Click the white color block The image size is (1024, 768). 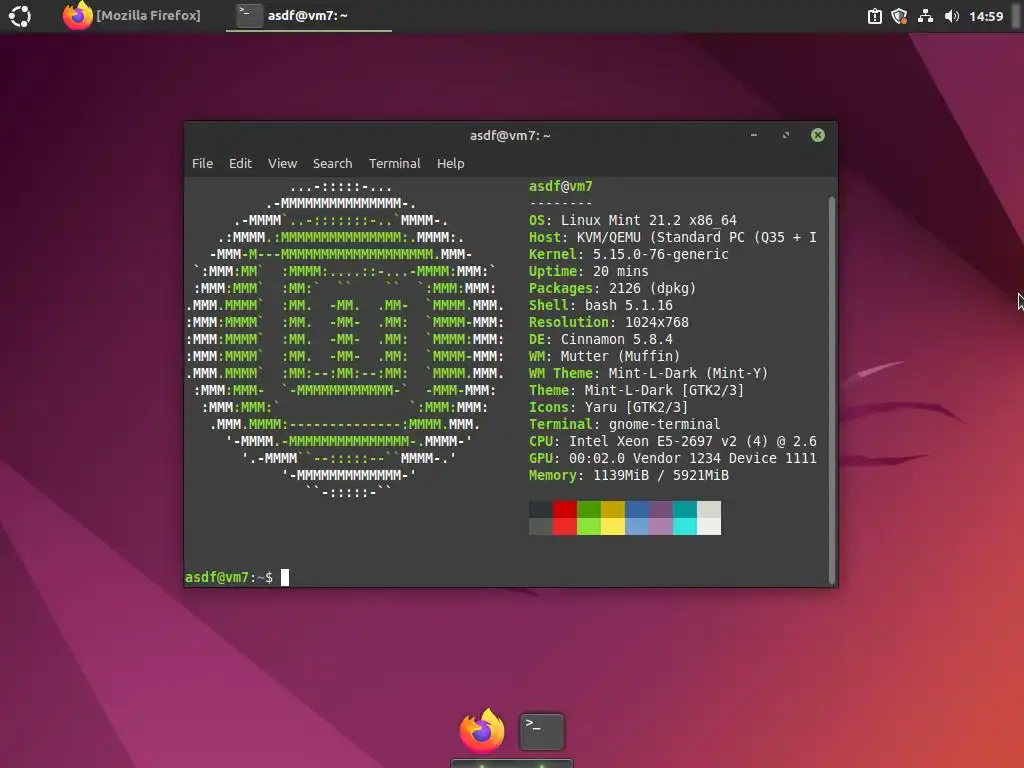pos(709,526)
